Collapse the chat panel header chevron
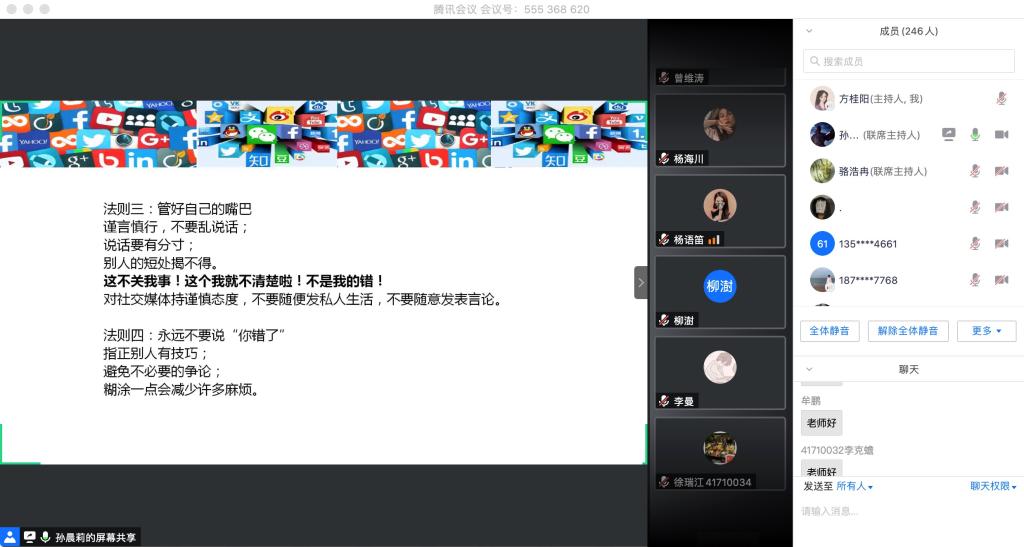Viewport: 1024px width, 547px height. [809, 369]
